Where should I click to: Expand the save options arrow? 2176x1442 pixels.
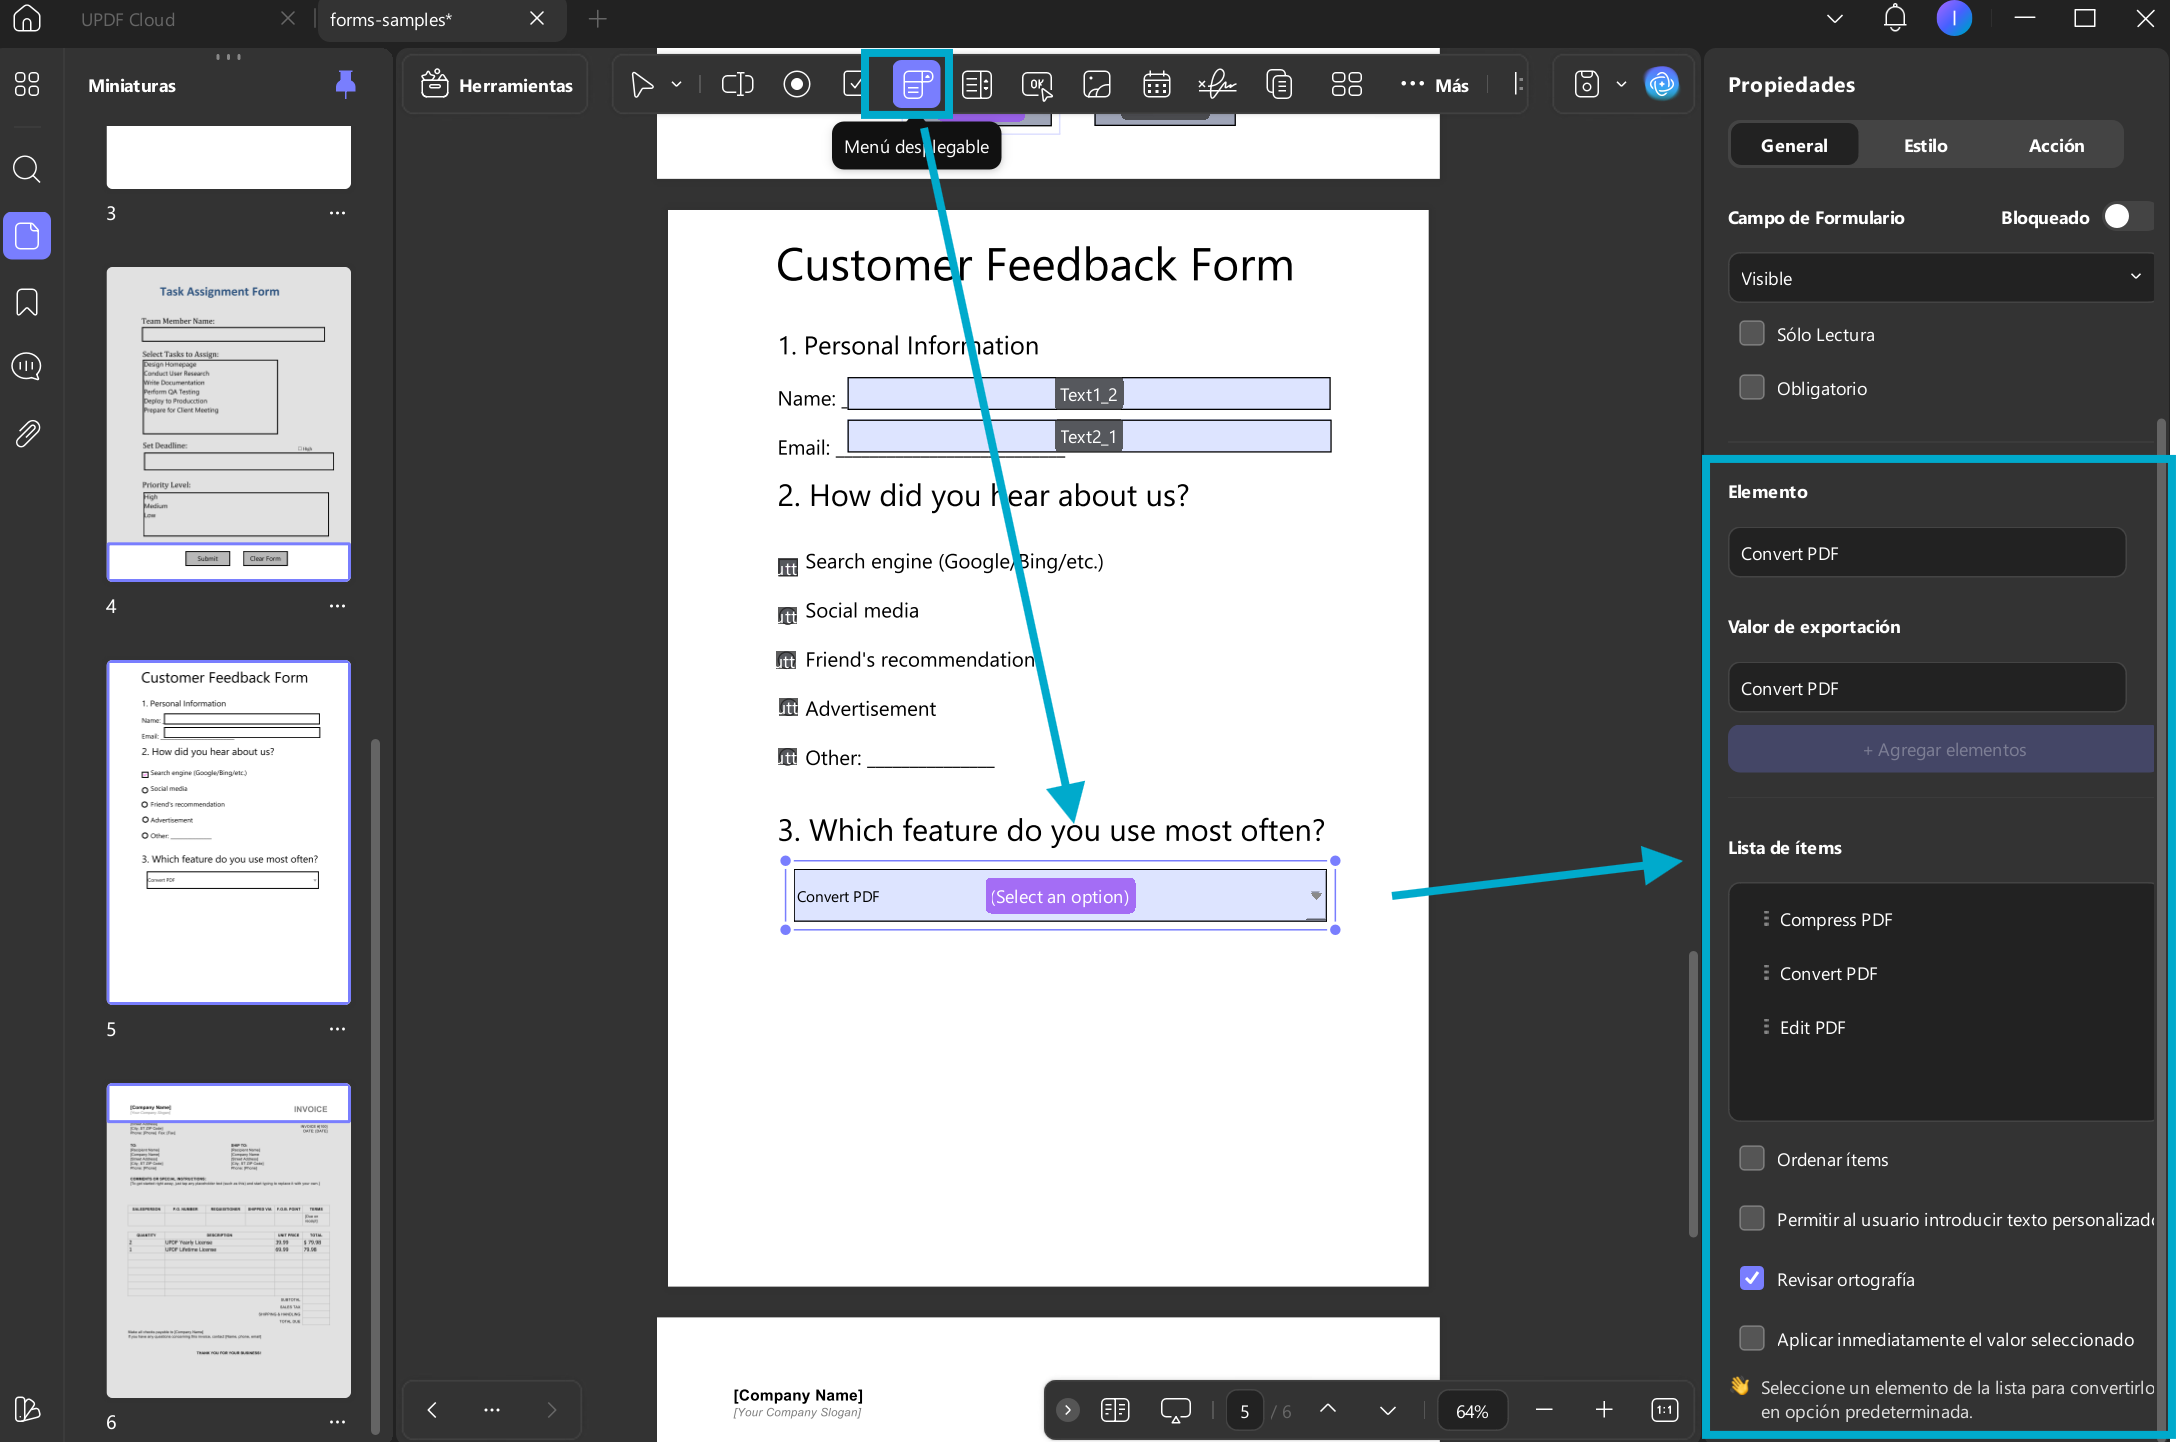tap(1621, 85)
